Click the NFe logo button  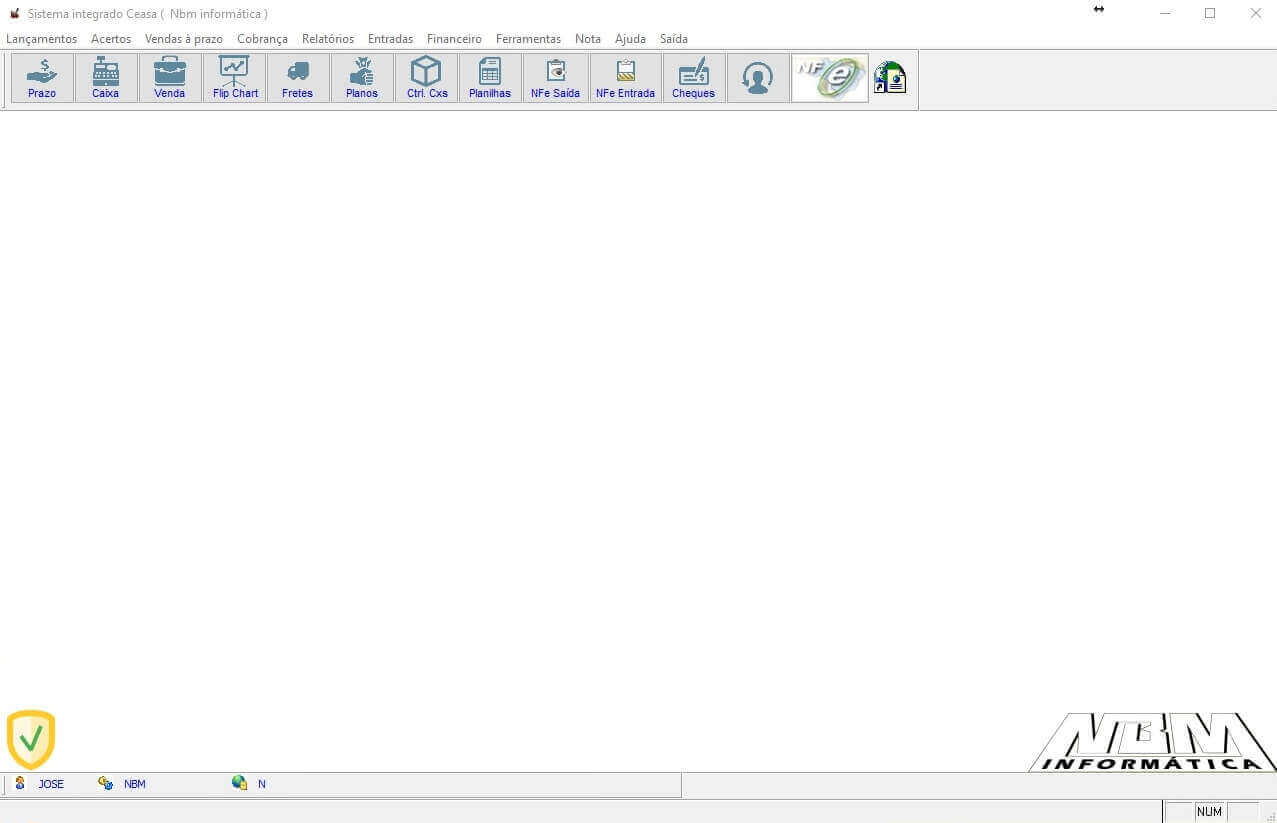(830, 78)
